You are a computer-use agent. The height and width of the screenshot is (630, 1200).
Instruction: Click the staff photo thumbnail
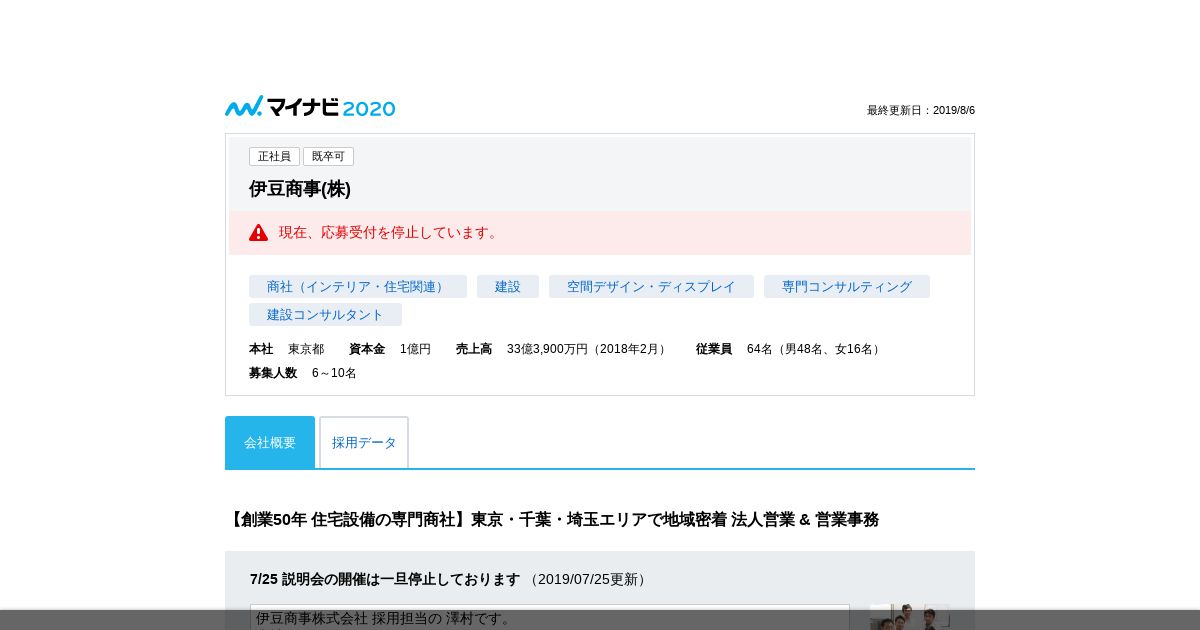910,617
